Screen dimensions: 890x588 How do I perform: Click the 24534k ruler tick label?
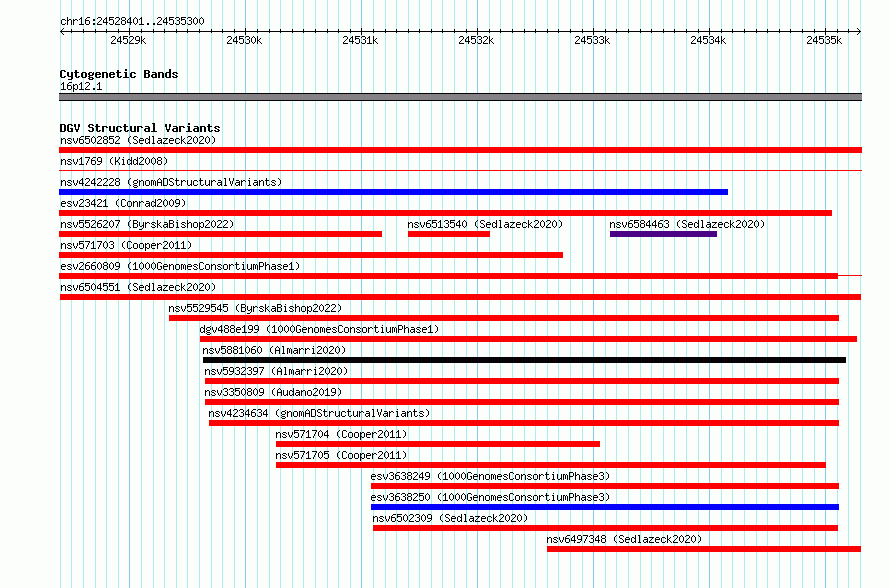[x=708, y=40]
